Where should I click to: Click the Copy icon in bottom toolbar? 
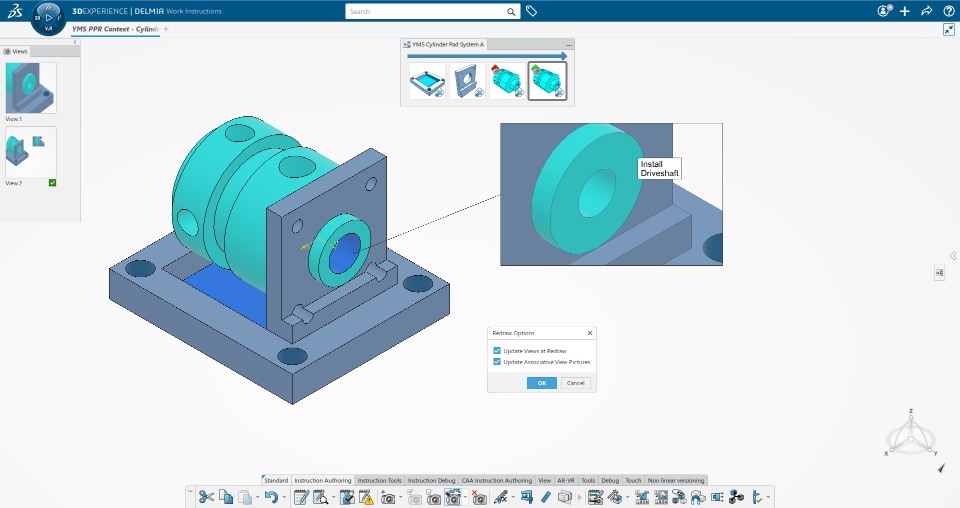click(226, 497)
